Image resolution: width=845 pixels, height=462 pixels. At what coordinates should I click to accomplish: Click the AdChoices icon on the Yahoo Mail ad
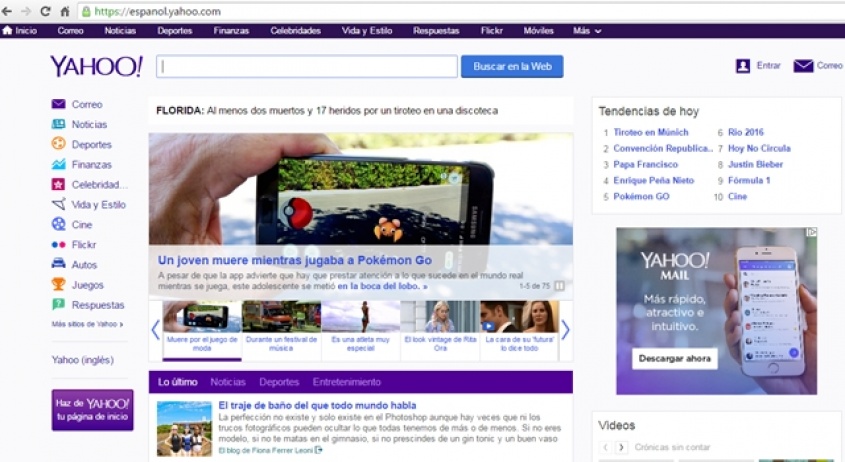812,232
